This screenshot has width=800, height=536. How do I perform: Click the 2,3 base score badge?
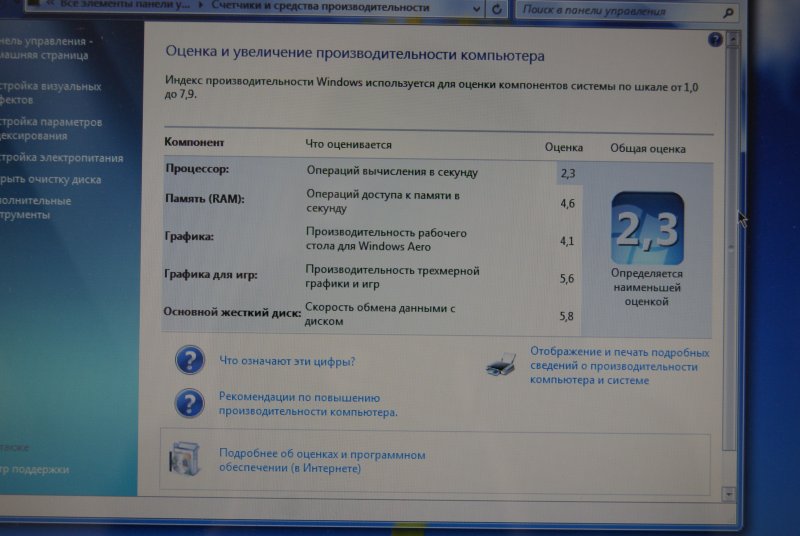(x=647, y=228)
